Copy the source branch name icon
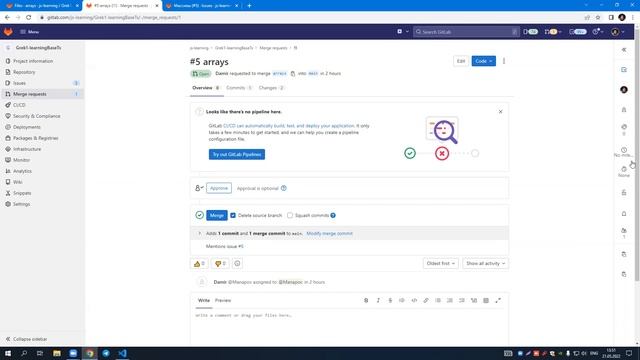The width and height of the screenshot is (640, 360). 293,74
